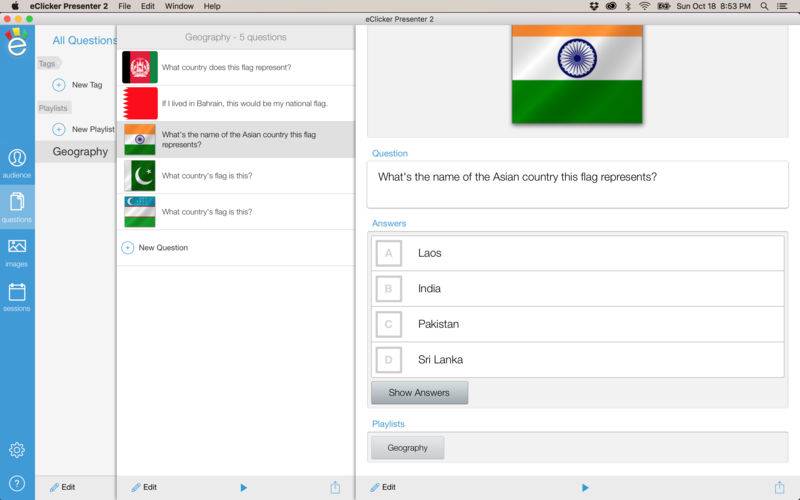Click Edit pencil in question list footer

pyautogui.click(x=144, y=487)
